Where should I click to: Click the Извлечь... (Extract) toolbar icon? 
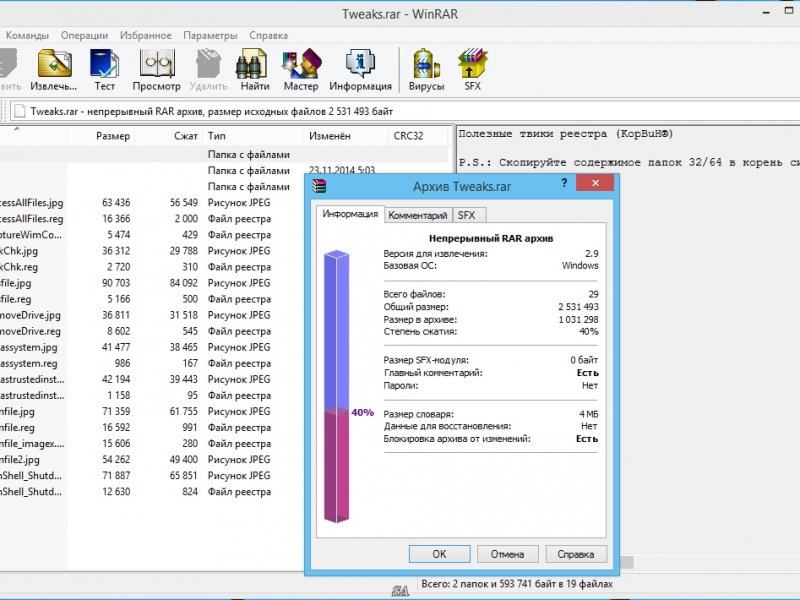(x=54, y=70)
